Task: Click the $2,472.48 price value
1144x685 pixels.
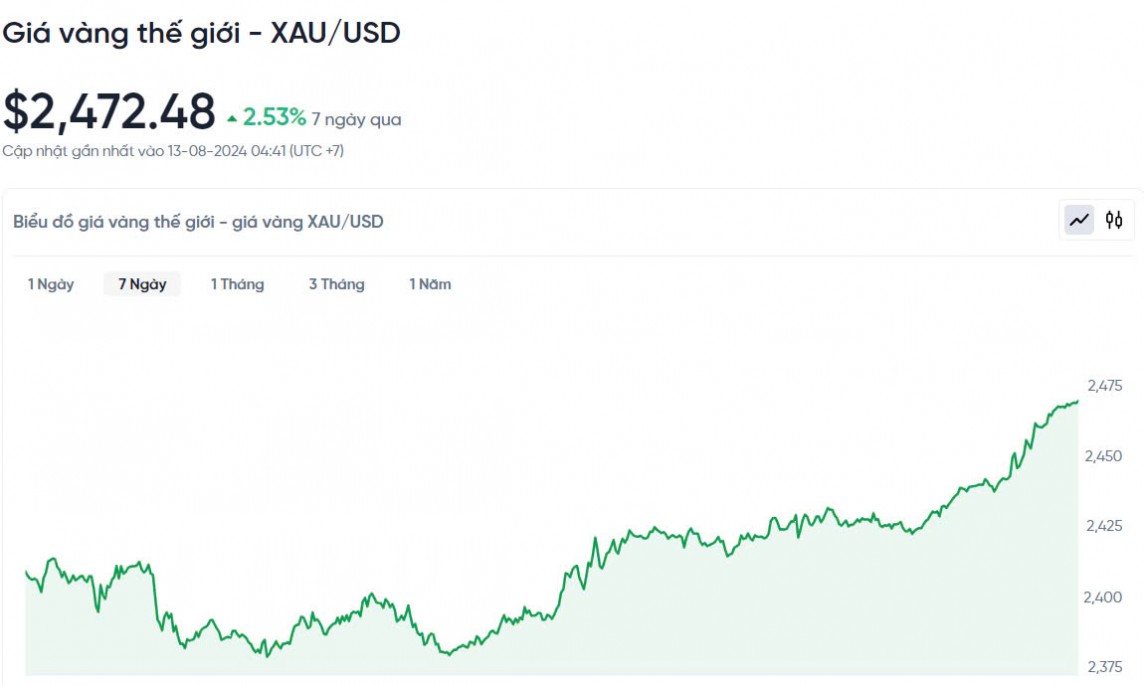Action: (x=109, y=111)
